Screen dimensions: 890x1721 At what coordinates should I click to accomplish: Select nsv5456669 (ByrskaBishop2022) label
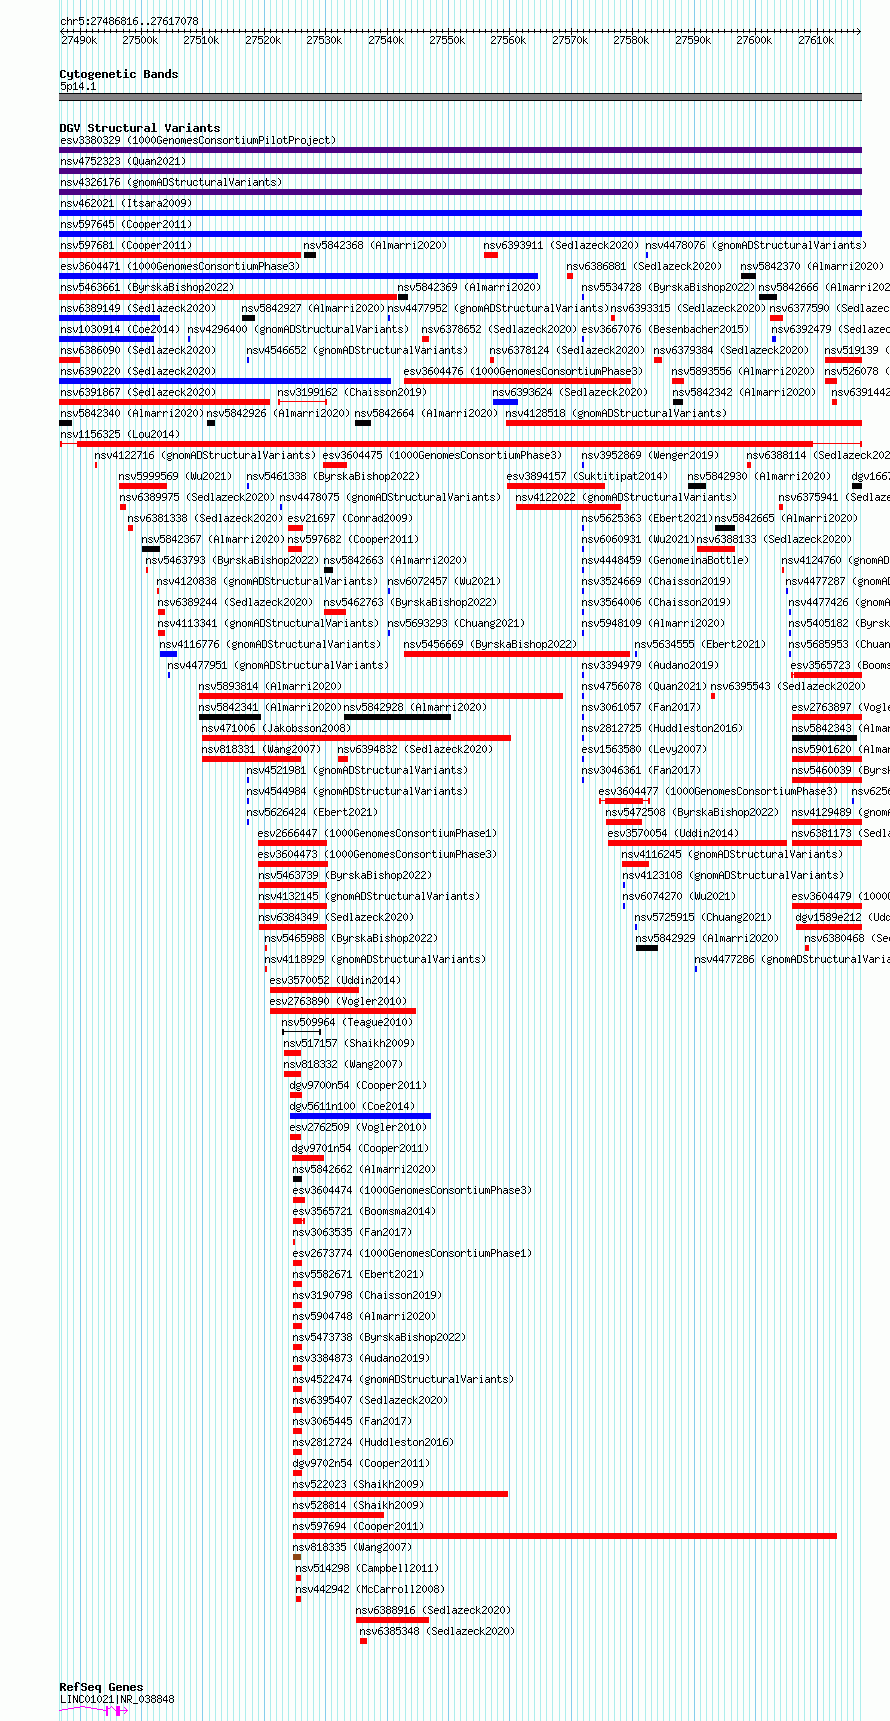491,644
